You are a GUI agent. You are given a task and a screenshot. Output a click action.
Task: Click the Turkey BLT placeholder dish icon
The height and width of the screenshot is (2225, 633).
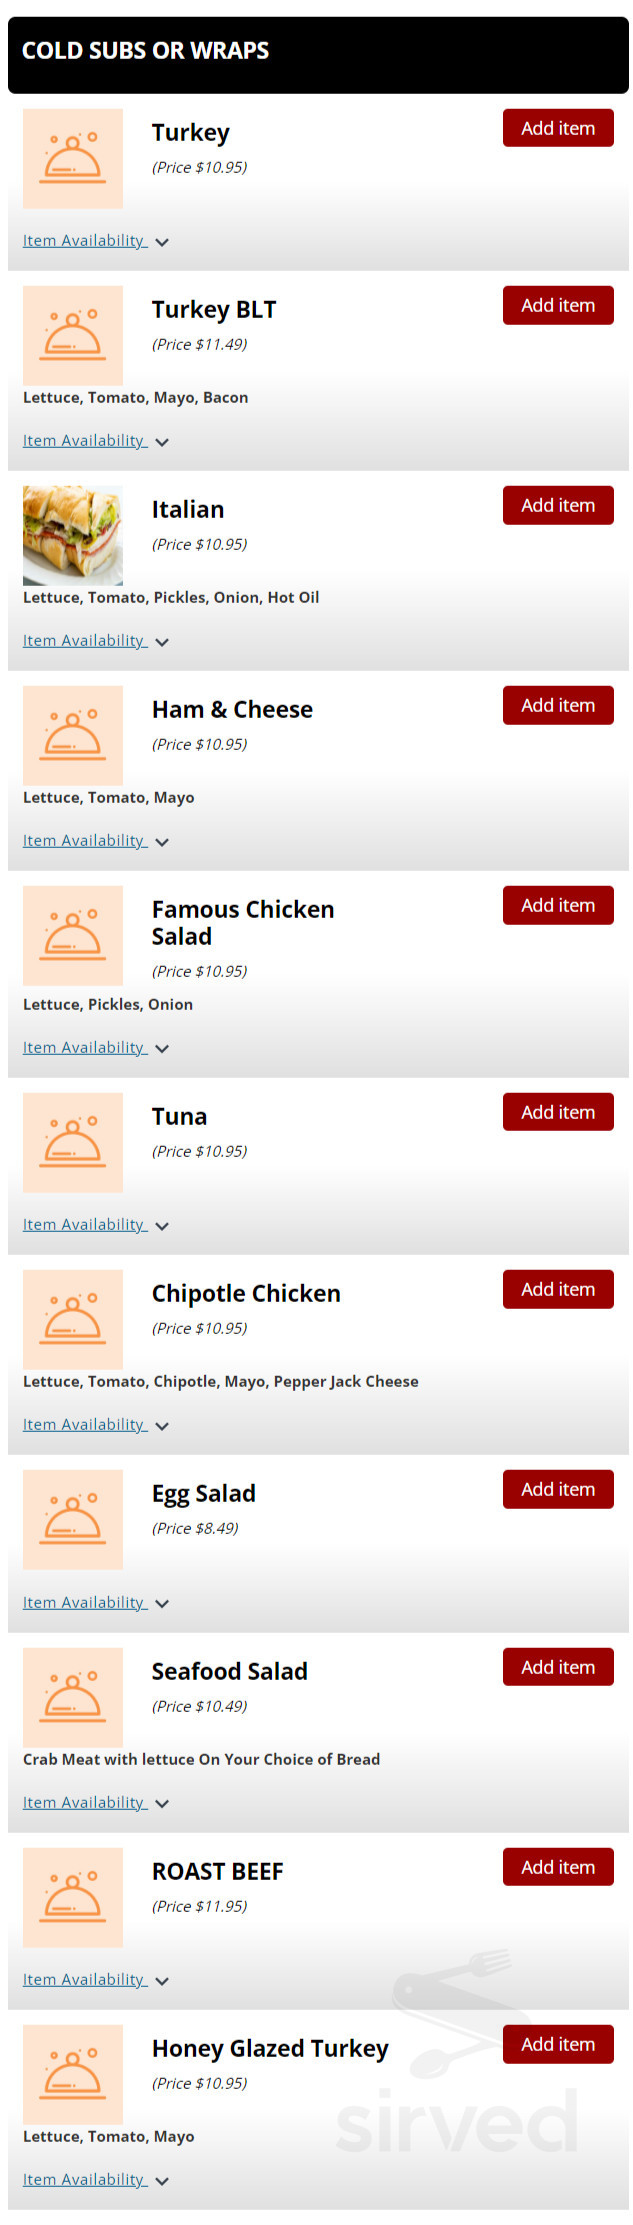pyautogui.click(x=73, y=336)
